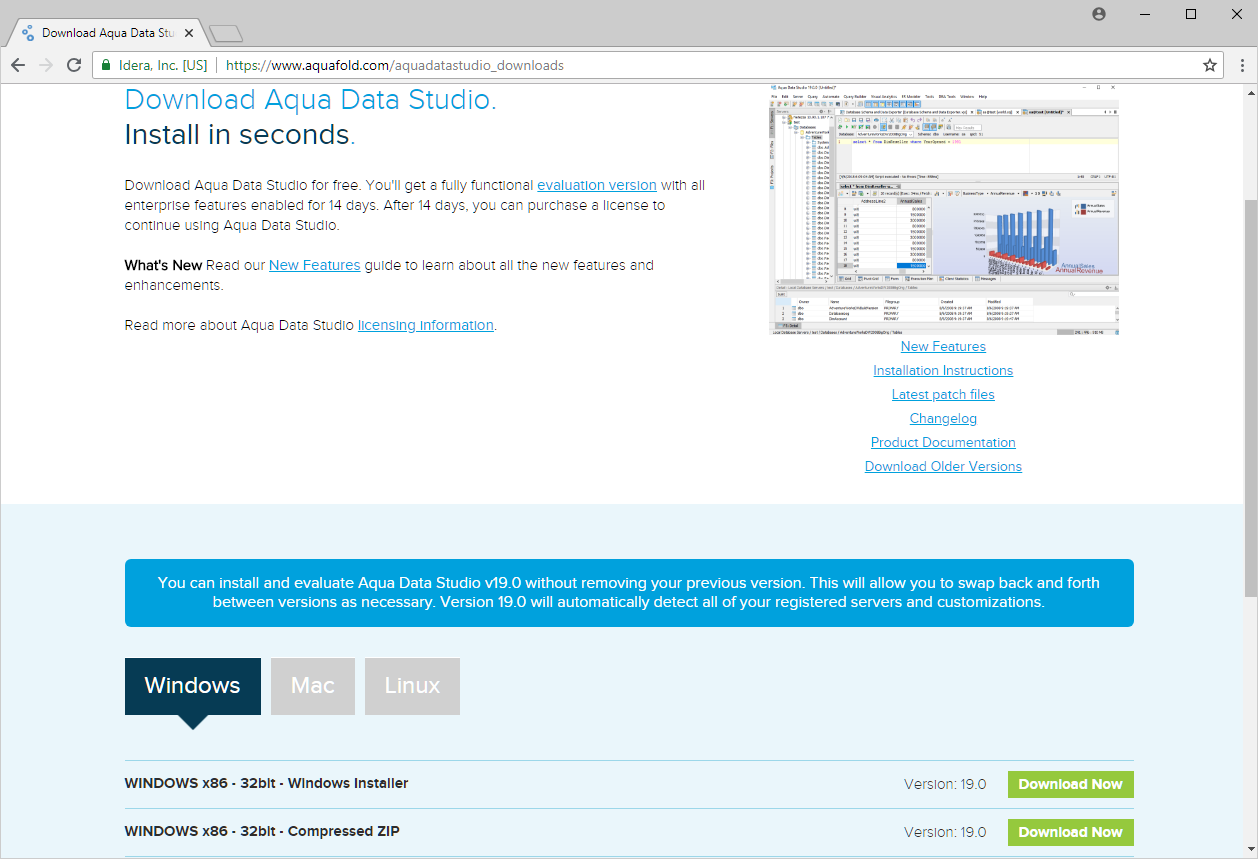Open the evaluation version link
1258x859 pixels.
pyautogui.click(x=597, y=185)
